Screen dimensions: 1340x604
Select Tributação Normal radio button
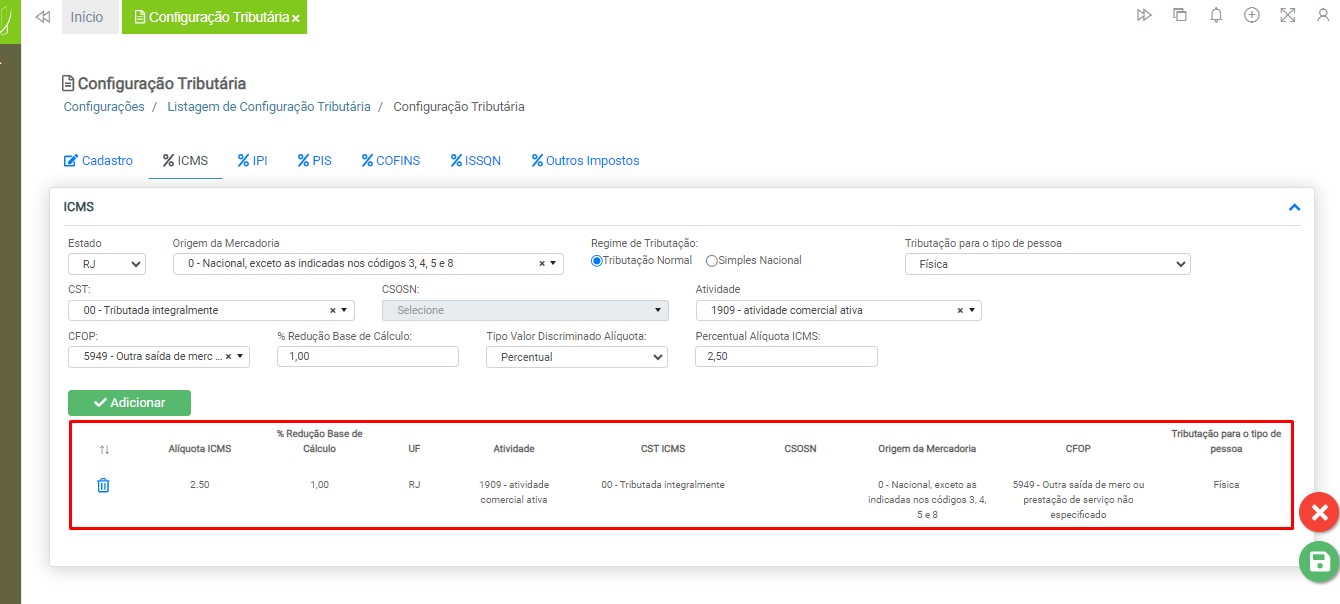[597, 261]
